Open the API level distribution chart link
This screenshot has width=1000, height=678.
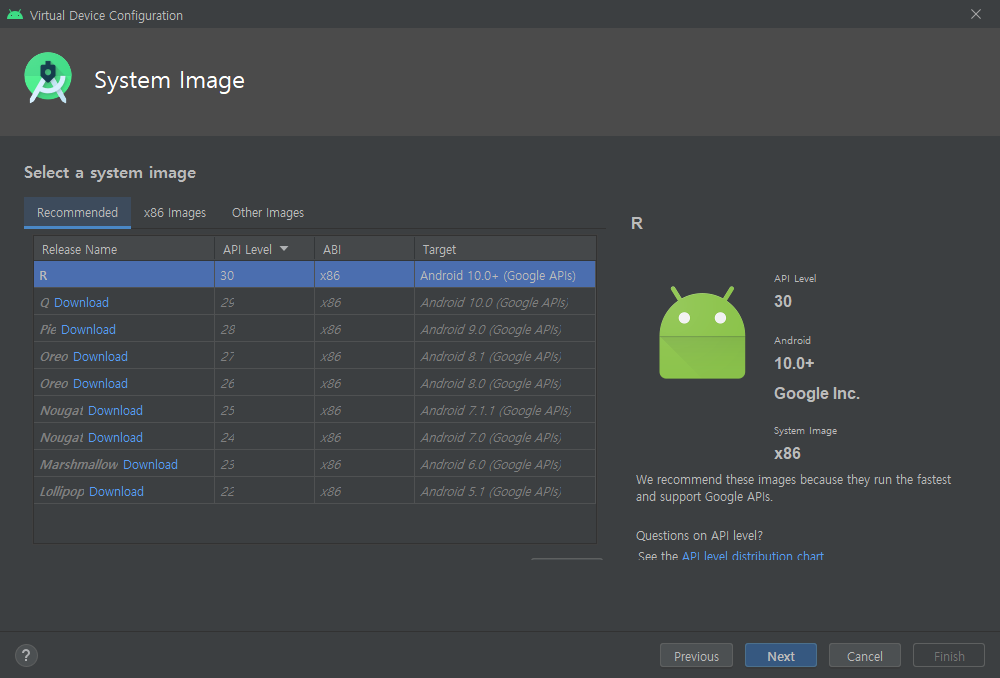pos(753,555)
